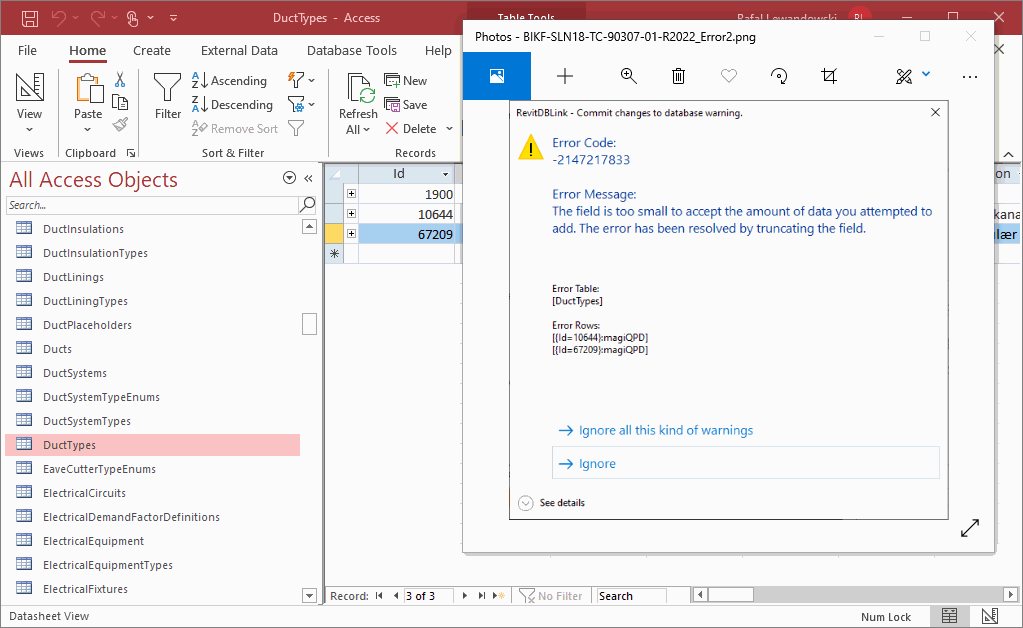This screenshot has width=1023, height=628.
Task: Click Photos Crop icon
Action: pyautogui.click(x=829, y=76)
